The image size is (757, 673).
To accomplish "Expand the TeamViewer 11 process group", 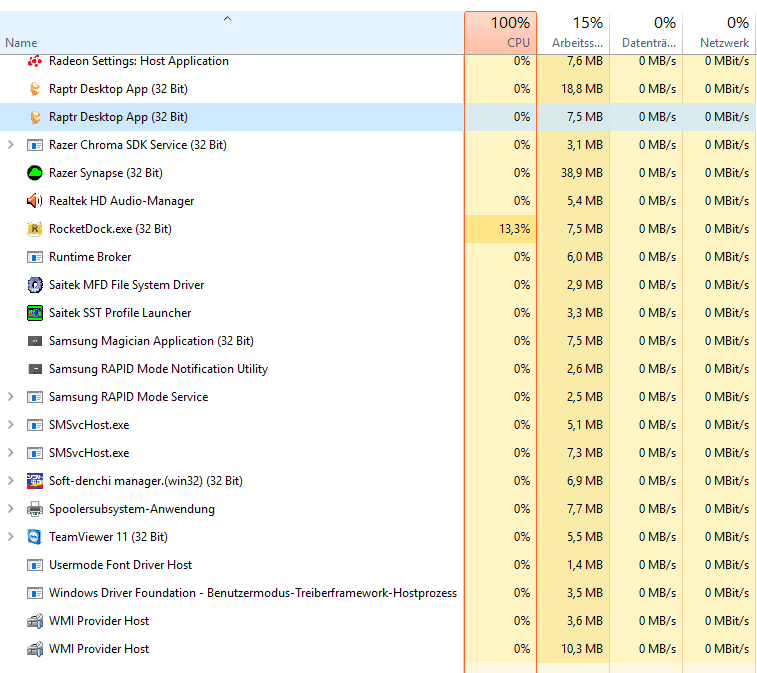I will point(11,537).
